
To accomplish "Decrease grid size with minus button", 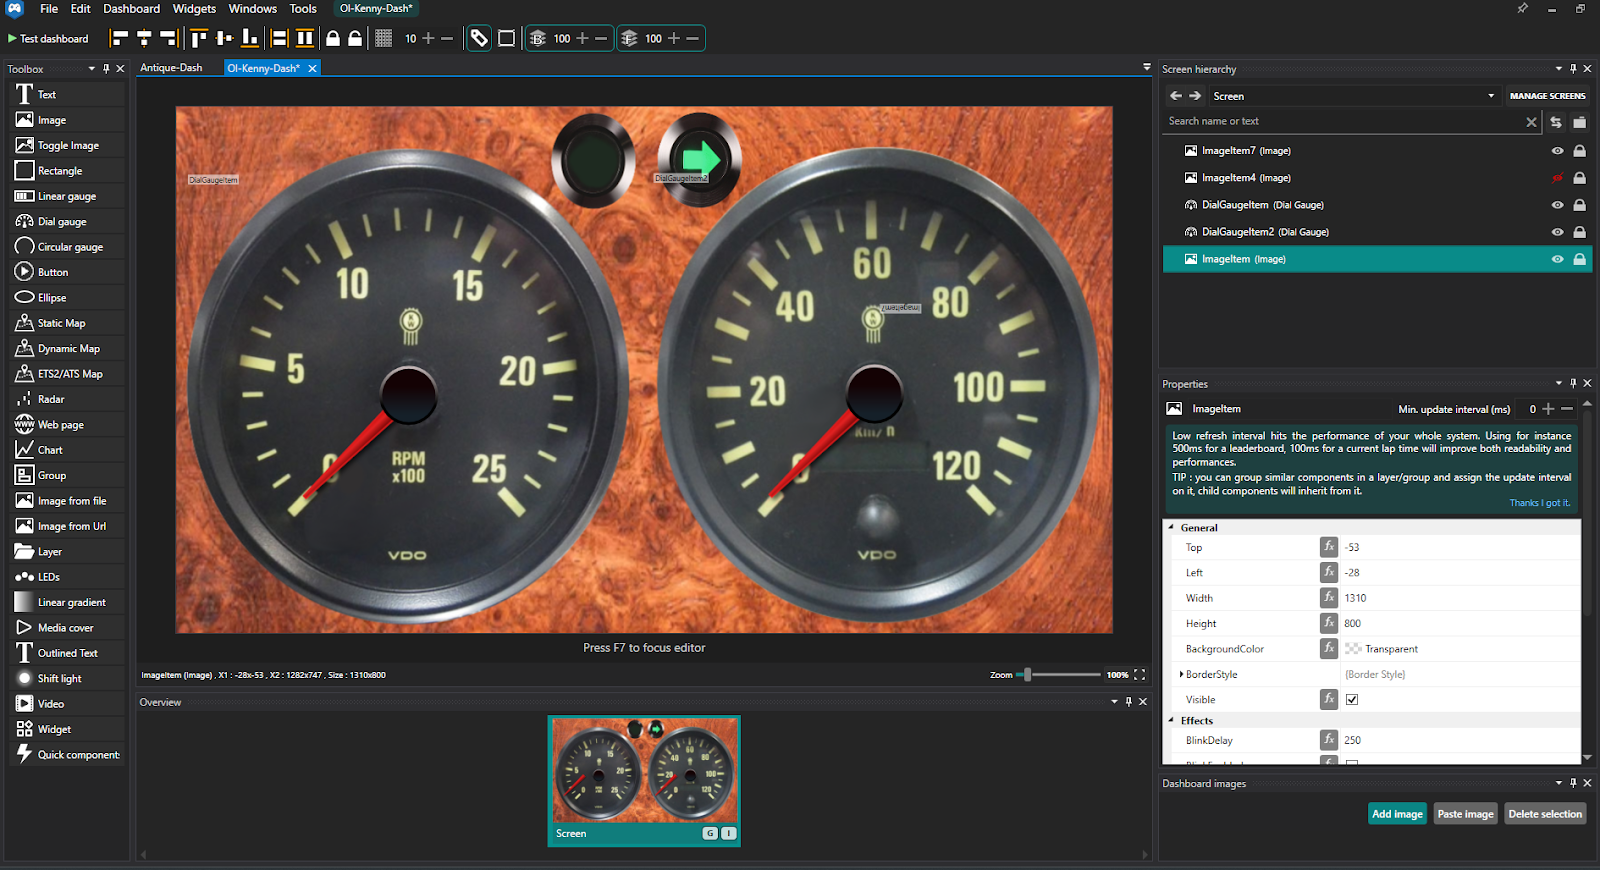I will point(447,39).
